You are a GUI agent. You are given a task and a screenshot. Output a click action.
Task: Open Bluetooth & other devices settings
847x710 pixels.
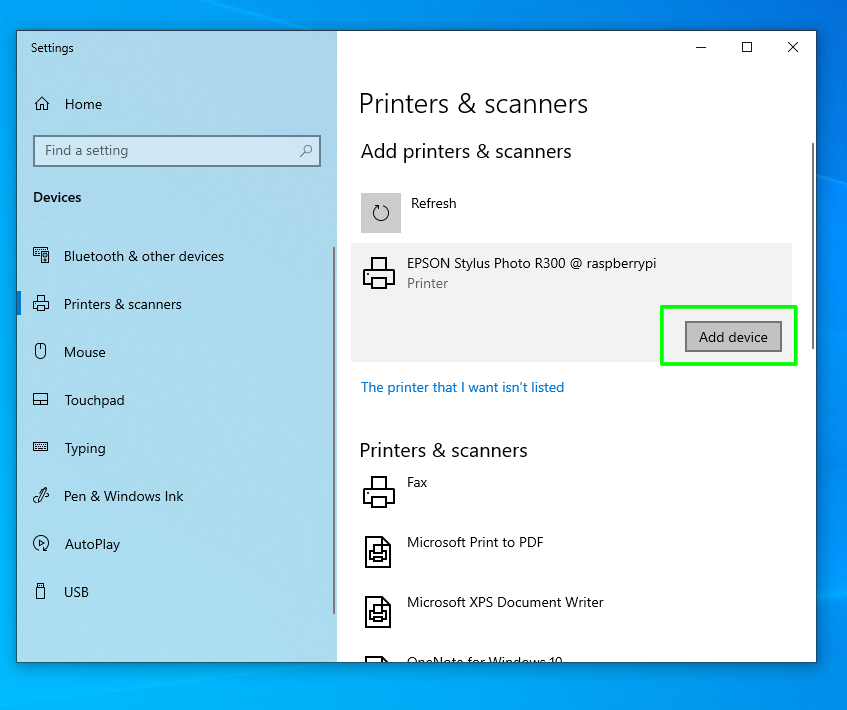coord(142,256)
